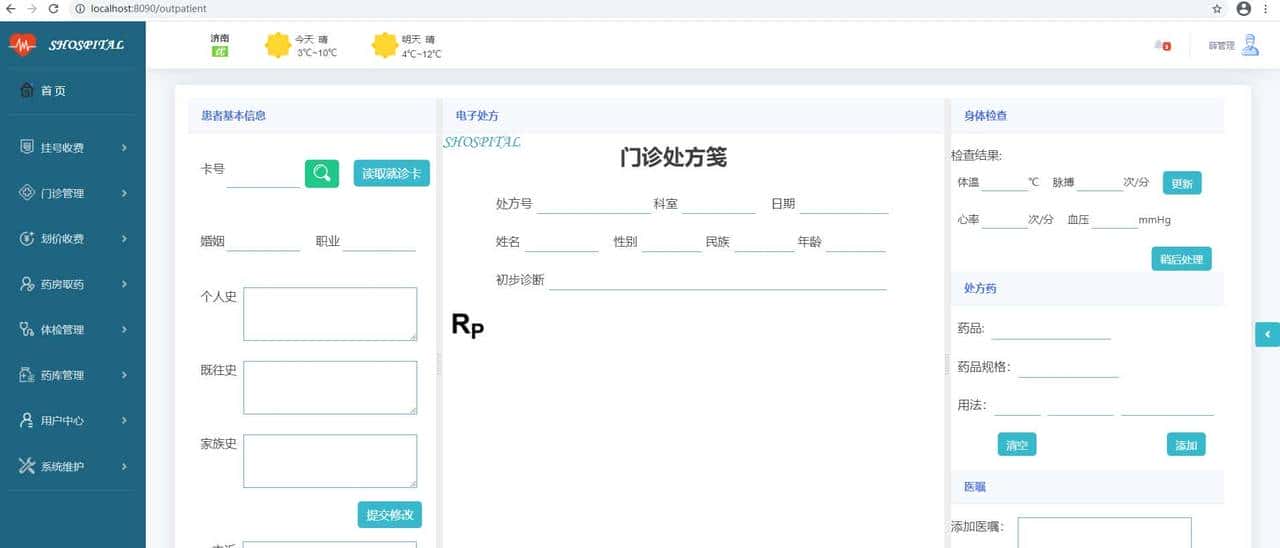Click the 处方号 input field
Image resolution: width=1280 pixels, height=548 pixels.
594,204
